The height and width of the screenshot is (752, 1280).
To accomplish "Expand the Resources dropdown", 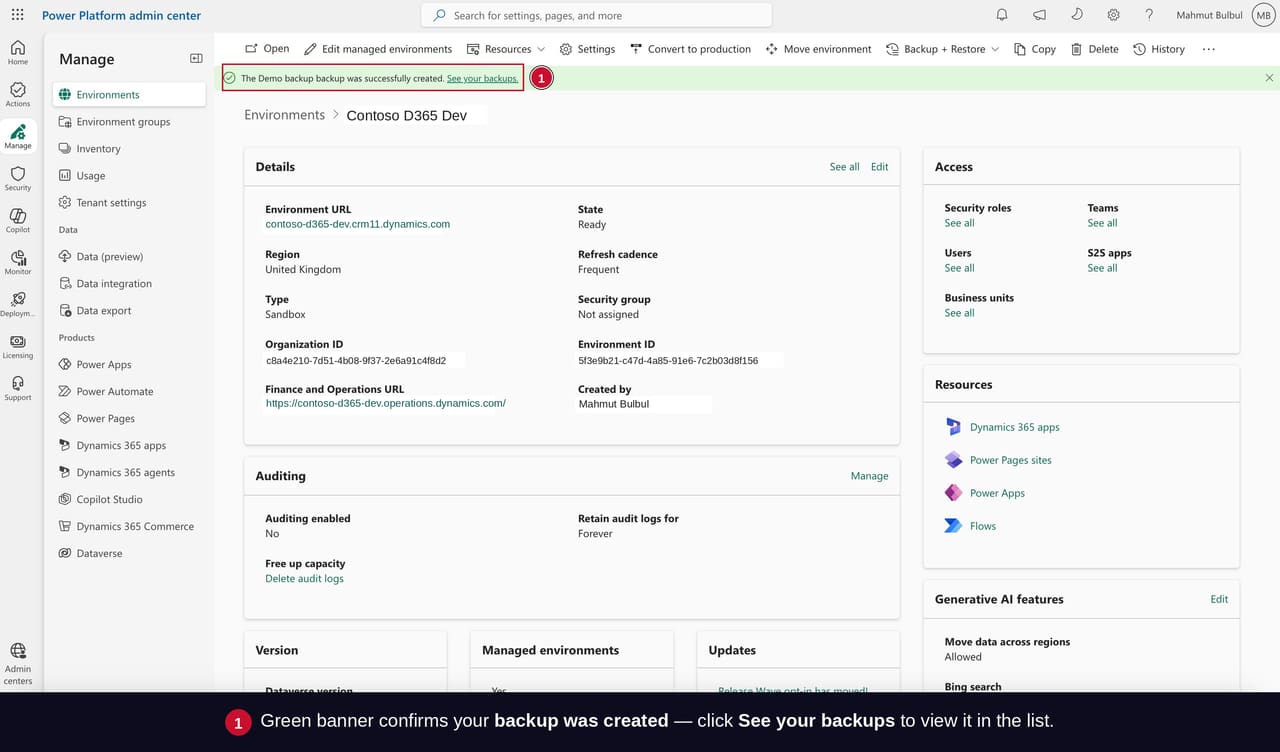I will pyautogui.click(x=506, y=49).
